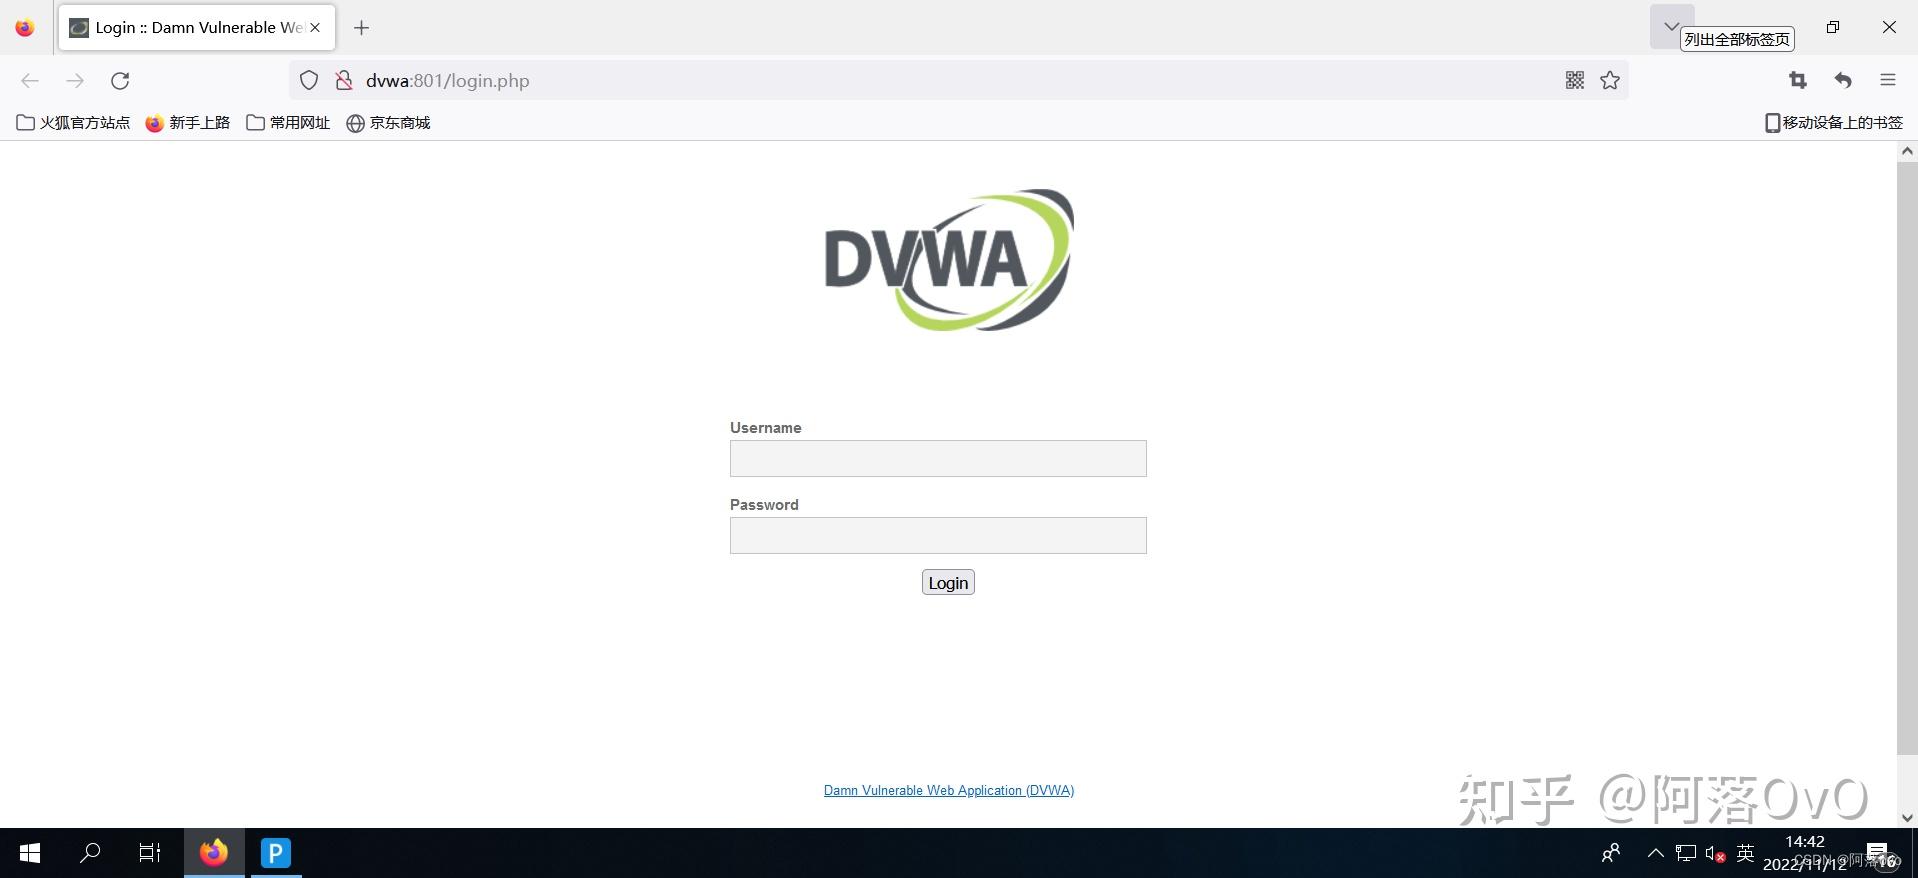Click the DVWA logo image

point(949,260)
